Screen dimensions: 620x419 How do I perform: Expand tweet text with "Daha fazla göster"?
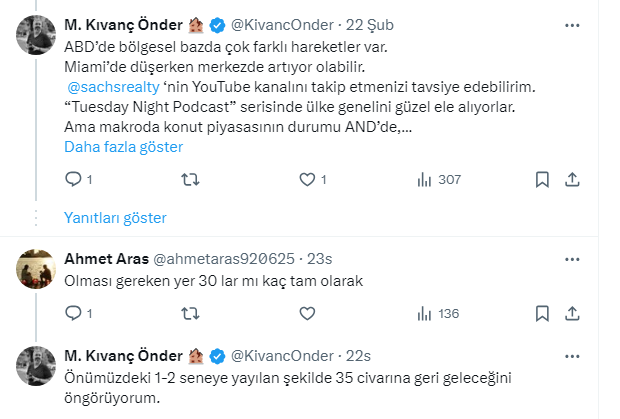123,147
